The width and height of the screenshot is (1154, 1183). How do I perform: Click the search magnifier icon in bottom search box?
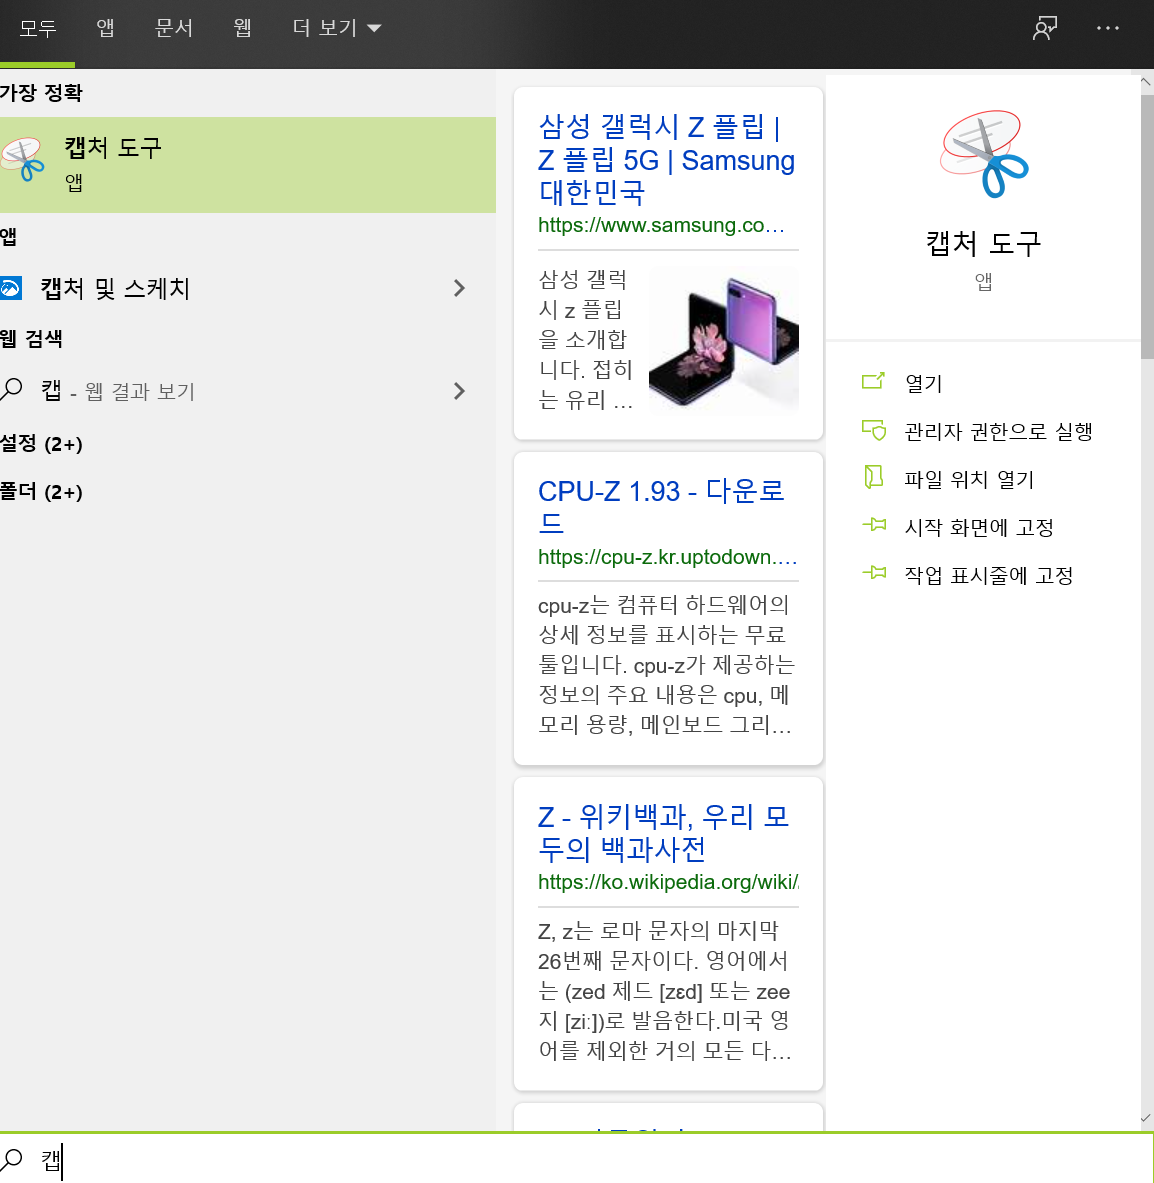tap(11, 1159)
